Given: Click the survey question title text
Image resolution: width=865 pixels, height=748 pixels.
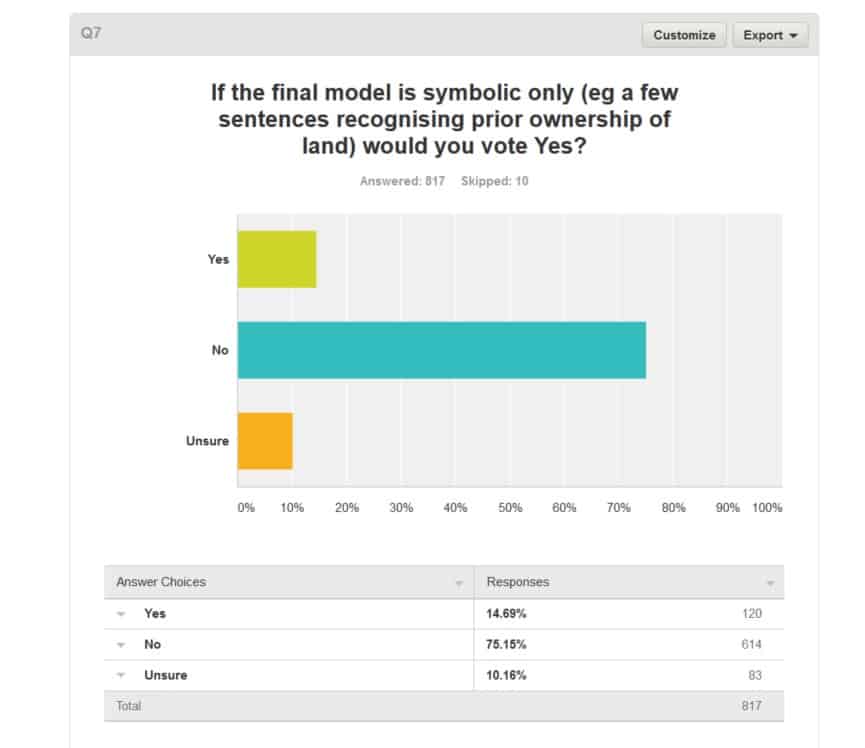Looking at the screenshot, I should tap(444, 119).
